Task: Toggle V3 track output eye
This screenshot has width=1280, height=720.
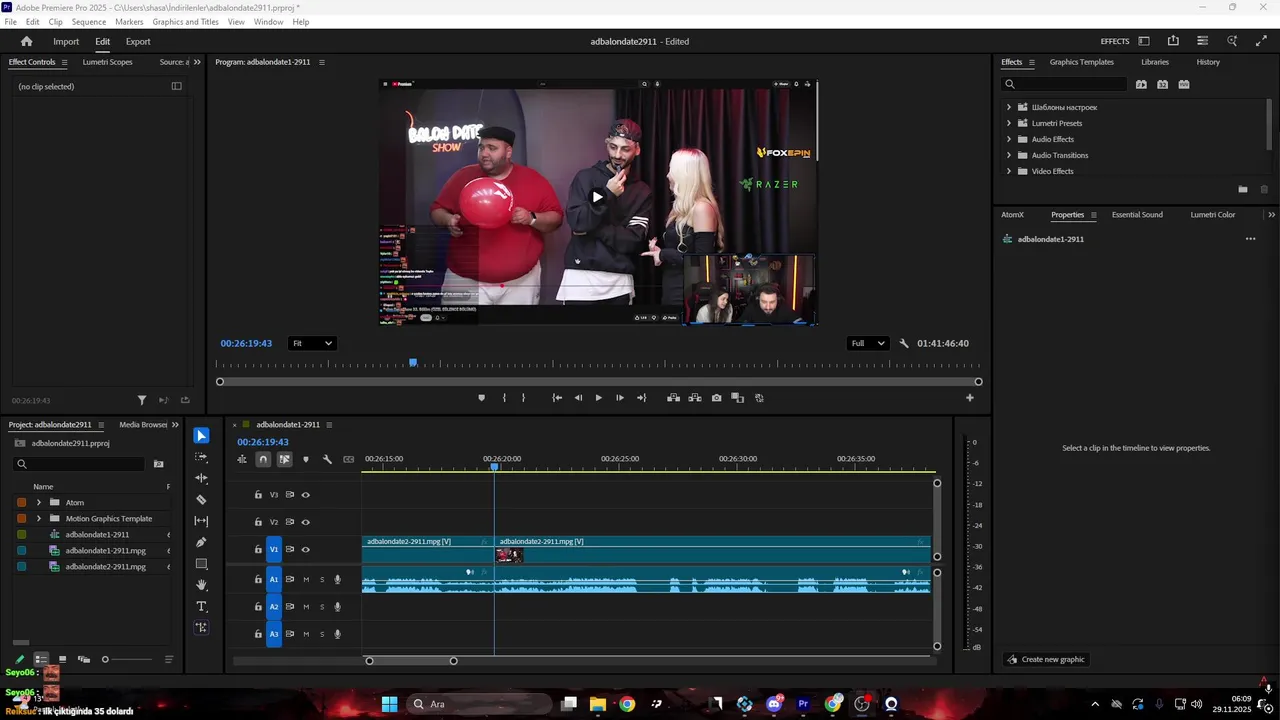Action: (x=306, y=495)
